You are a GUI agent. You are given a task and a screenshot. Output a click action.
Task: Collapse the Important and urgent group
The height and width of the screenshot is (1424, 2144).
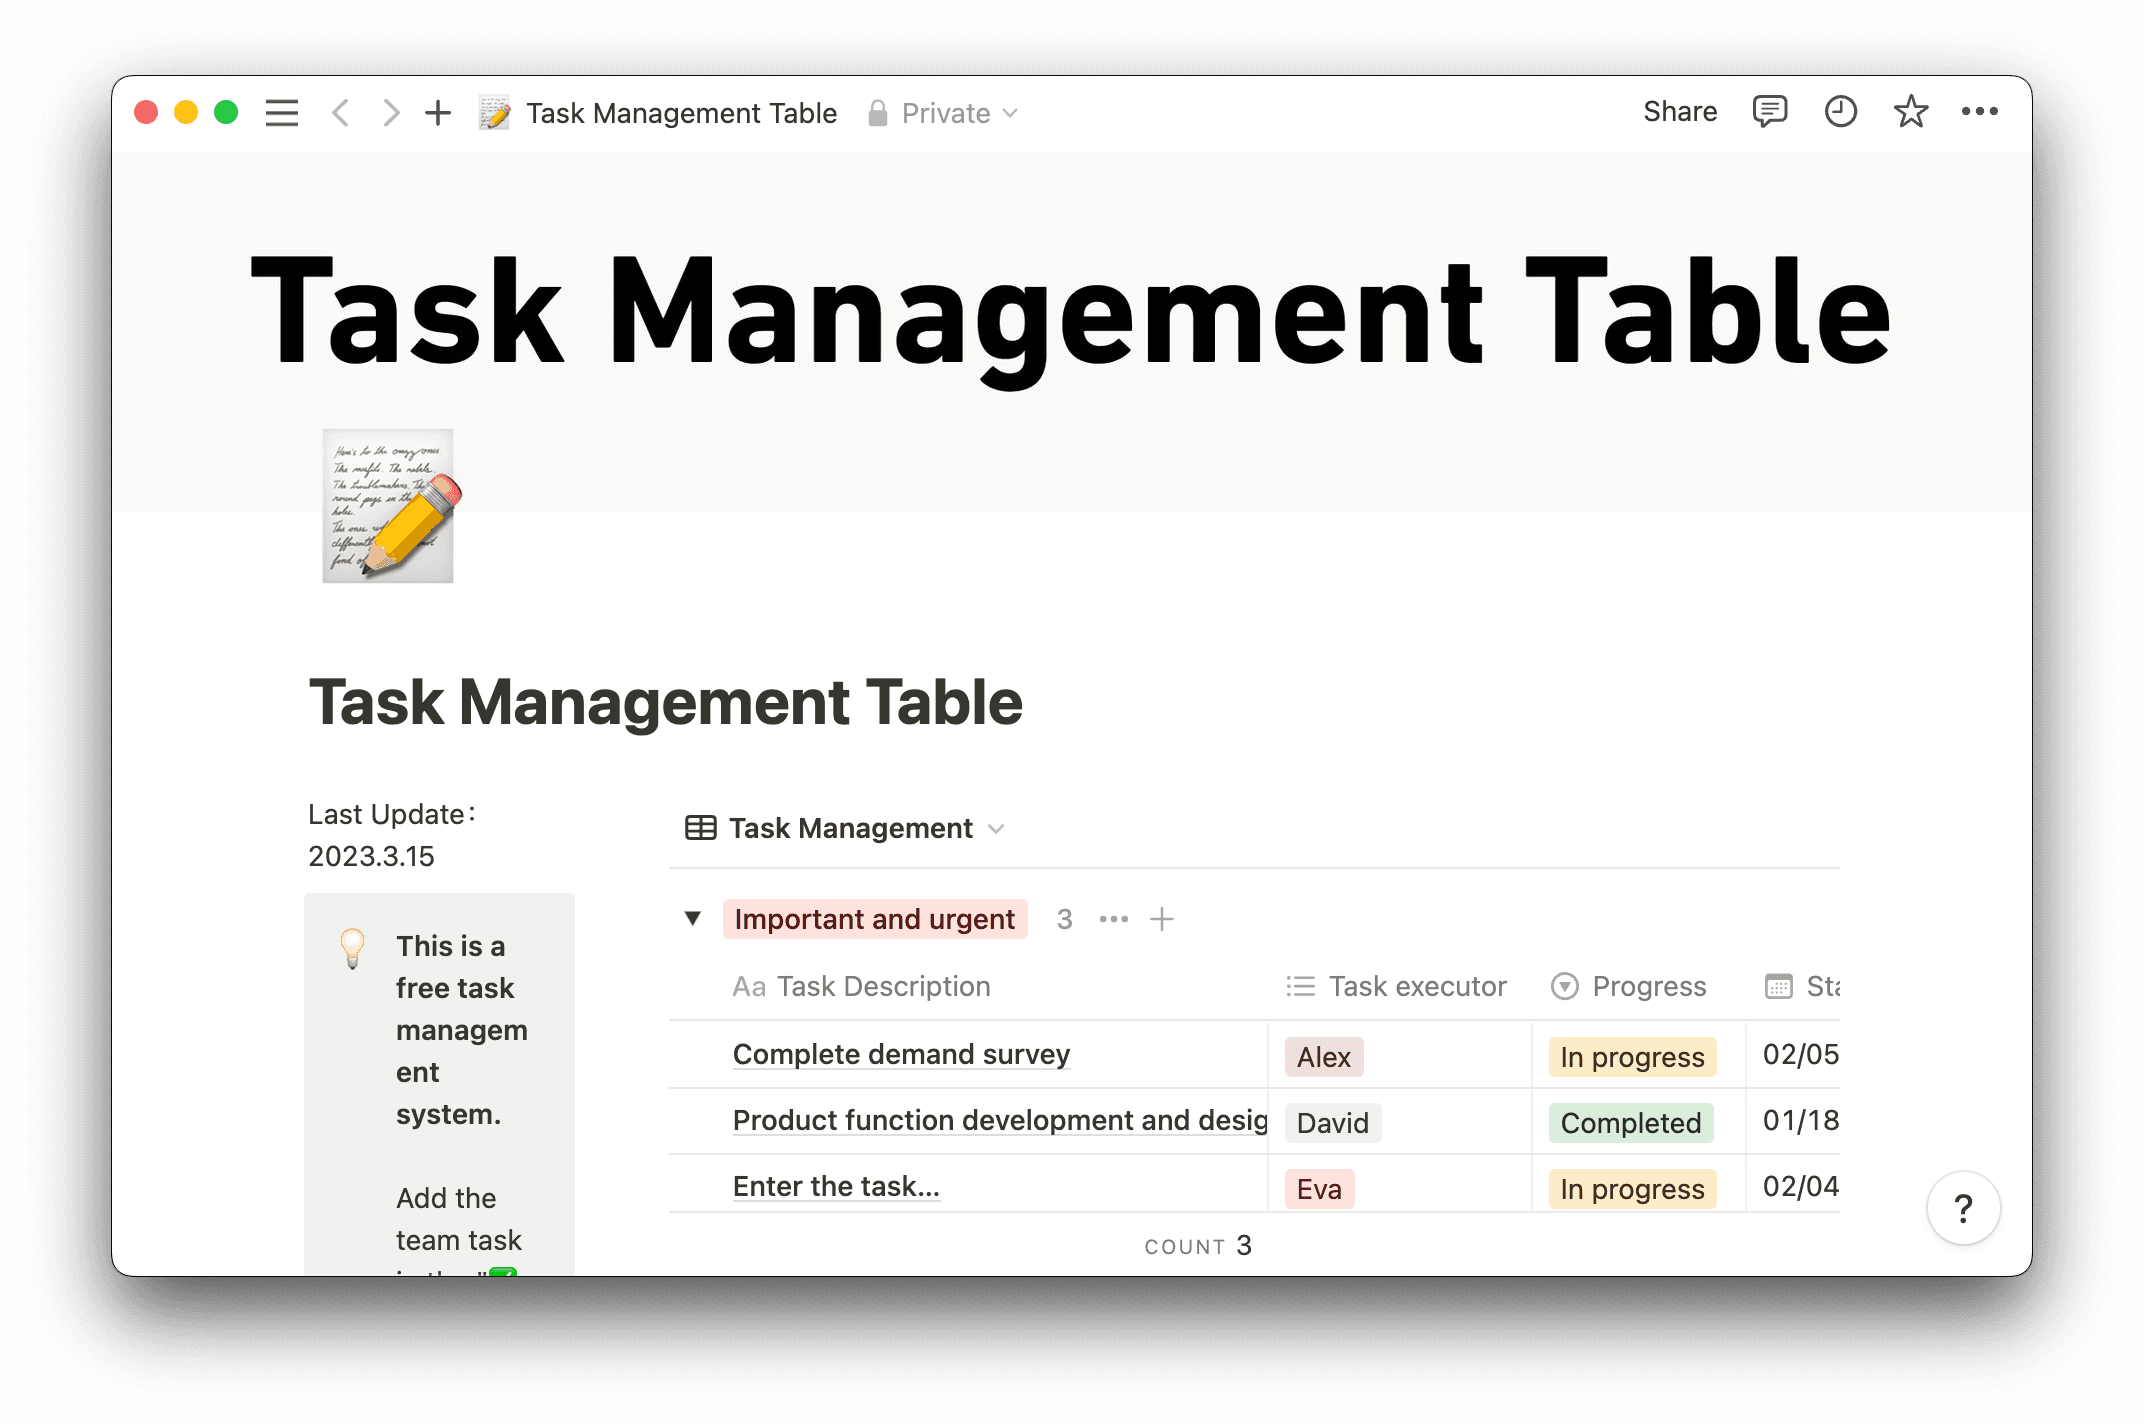click(692, 918)
